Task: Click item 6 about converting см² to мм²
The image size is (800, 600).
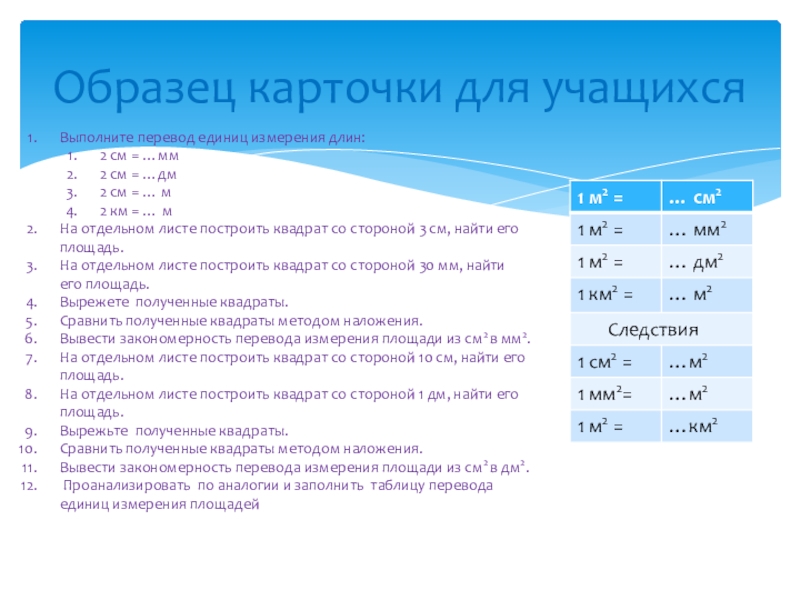Action: click(x=295, y=339)
